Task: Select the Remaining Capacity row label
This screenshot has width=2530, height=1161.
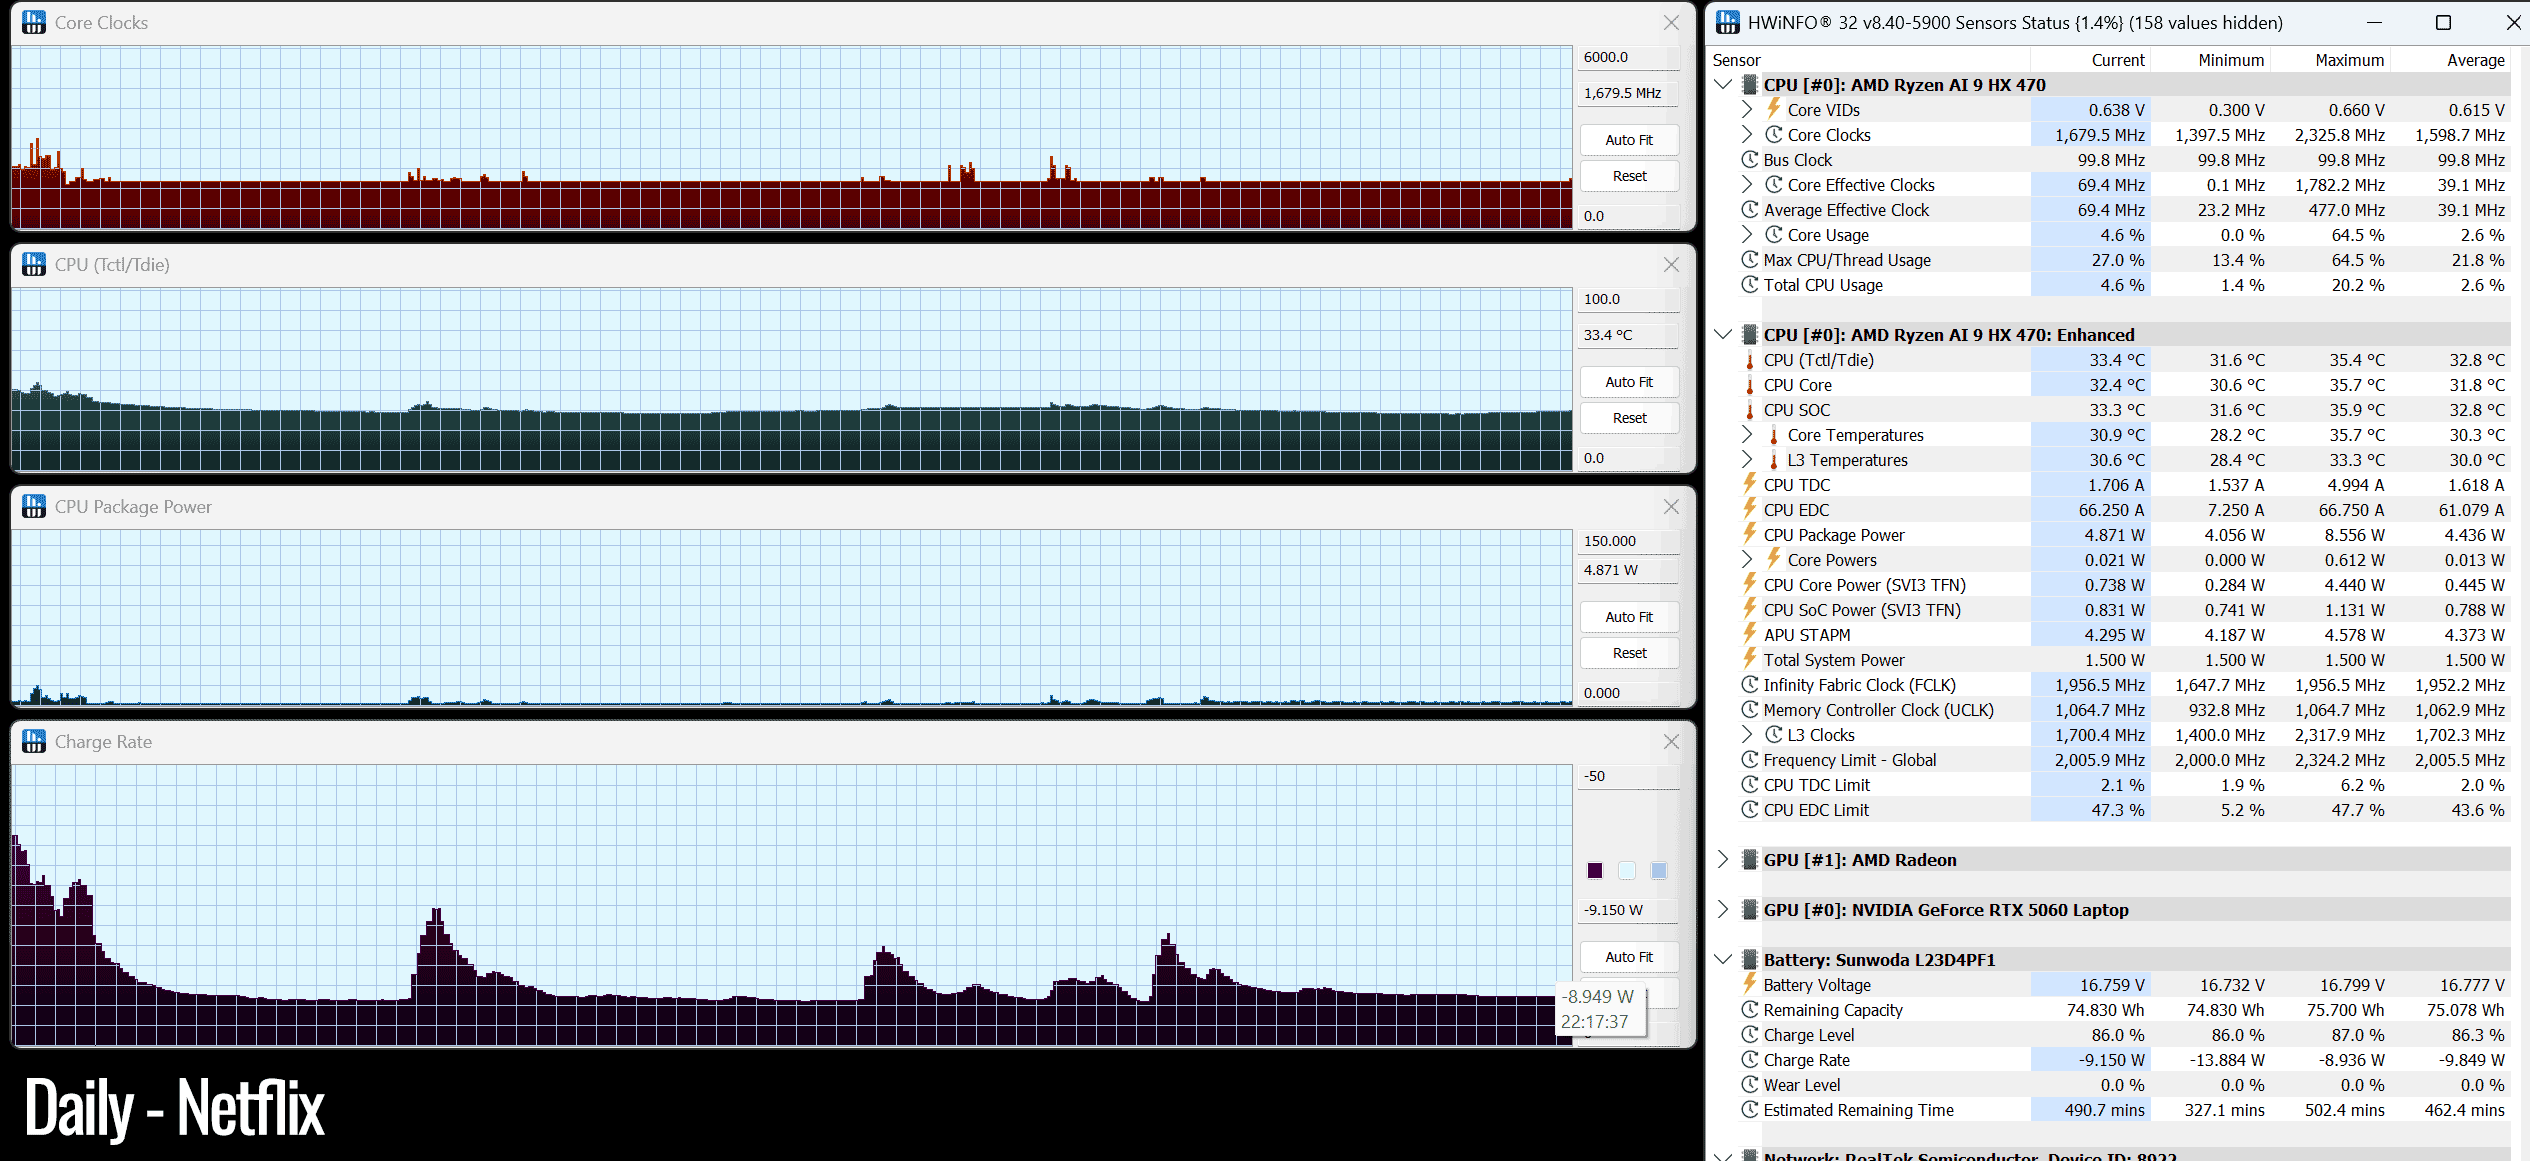Action: (x=1833, y=1010)
